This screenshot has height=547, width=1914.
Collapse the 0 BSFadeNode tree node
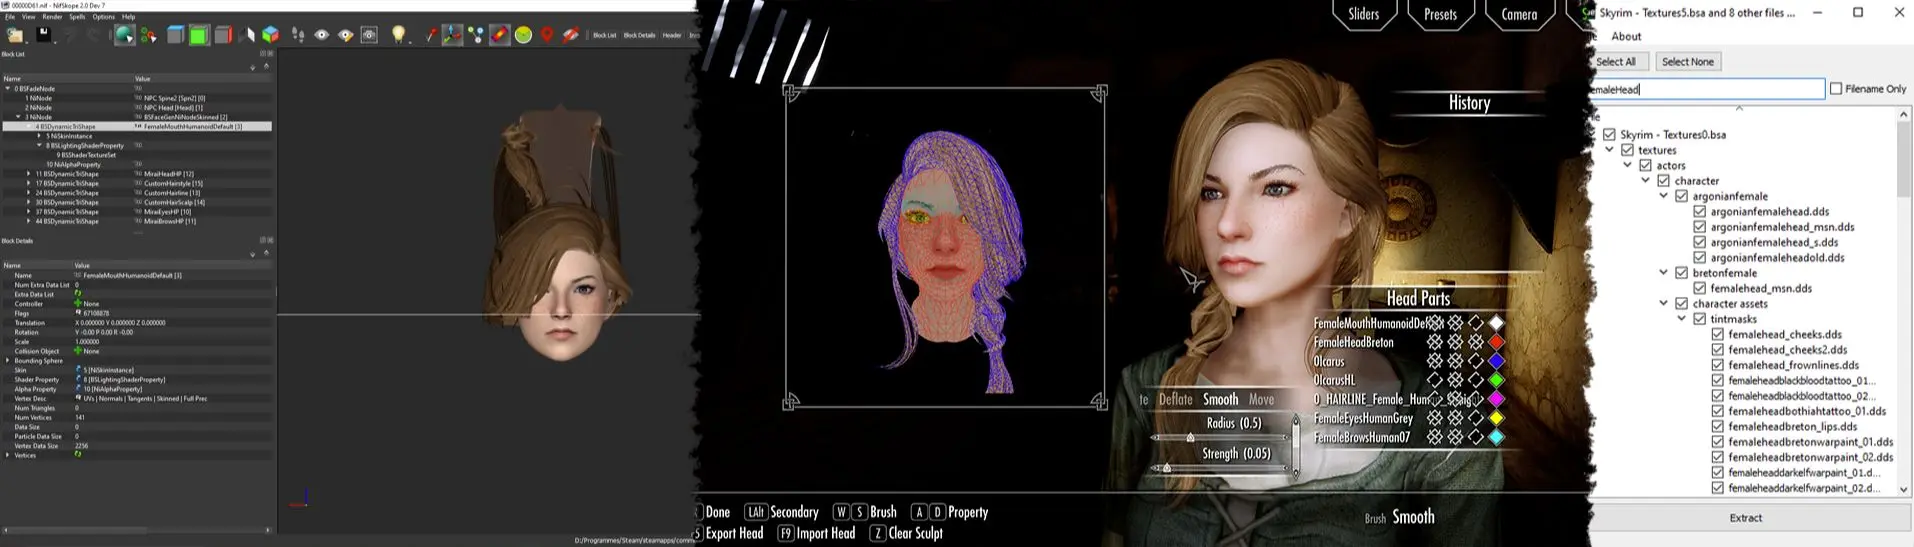point(7,88)
